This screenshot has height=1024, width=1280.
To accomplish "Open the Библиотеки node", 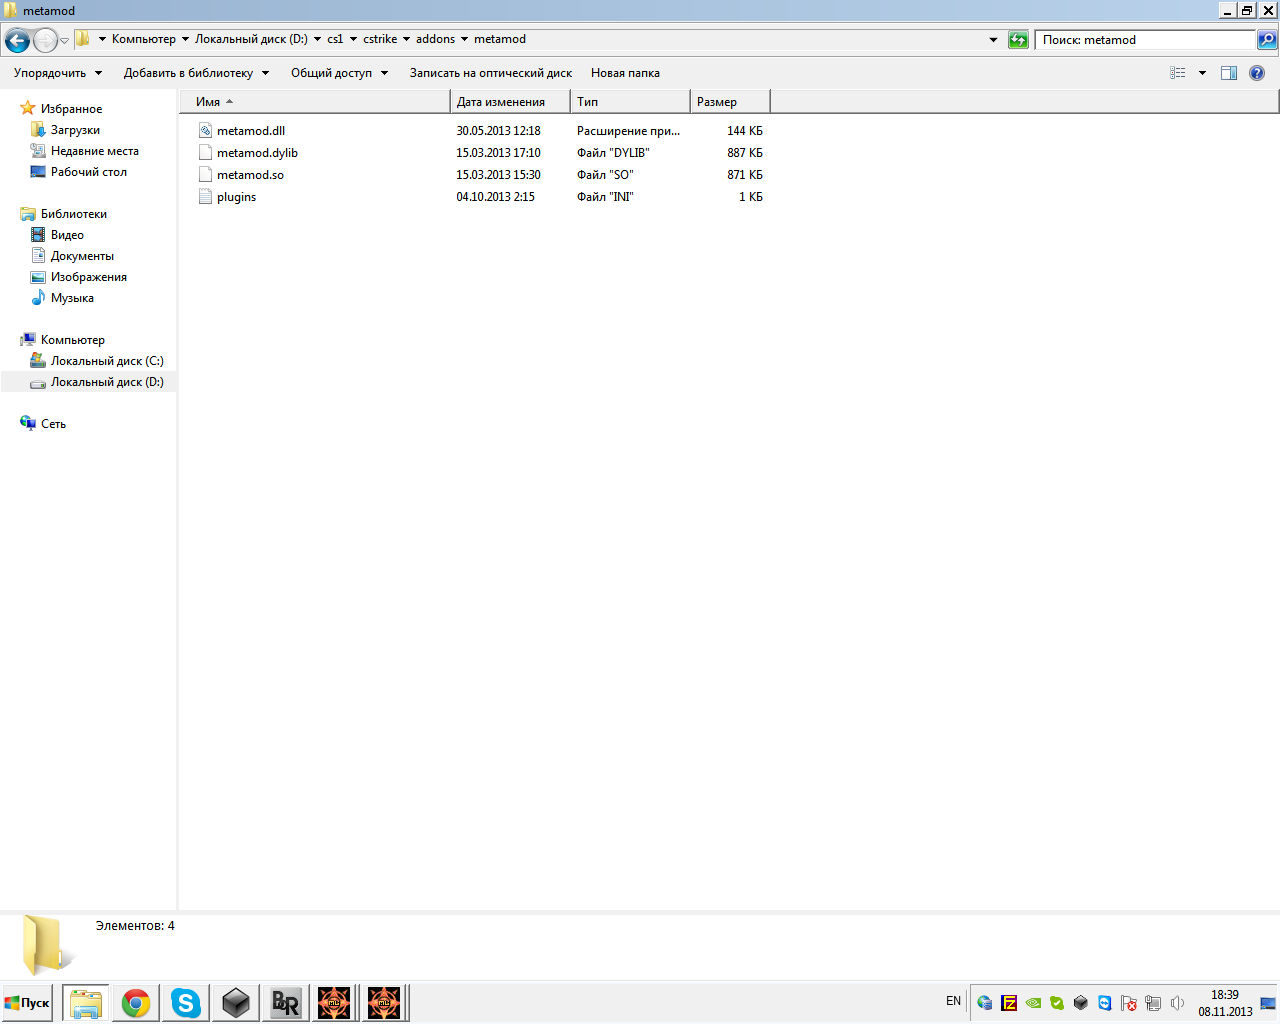I will coord(74,214).
